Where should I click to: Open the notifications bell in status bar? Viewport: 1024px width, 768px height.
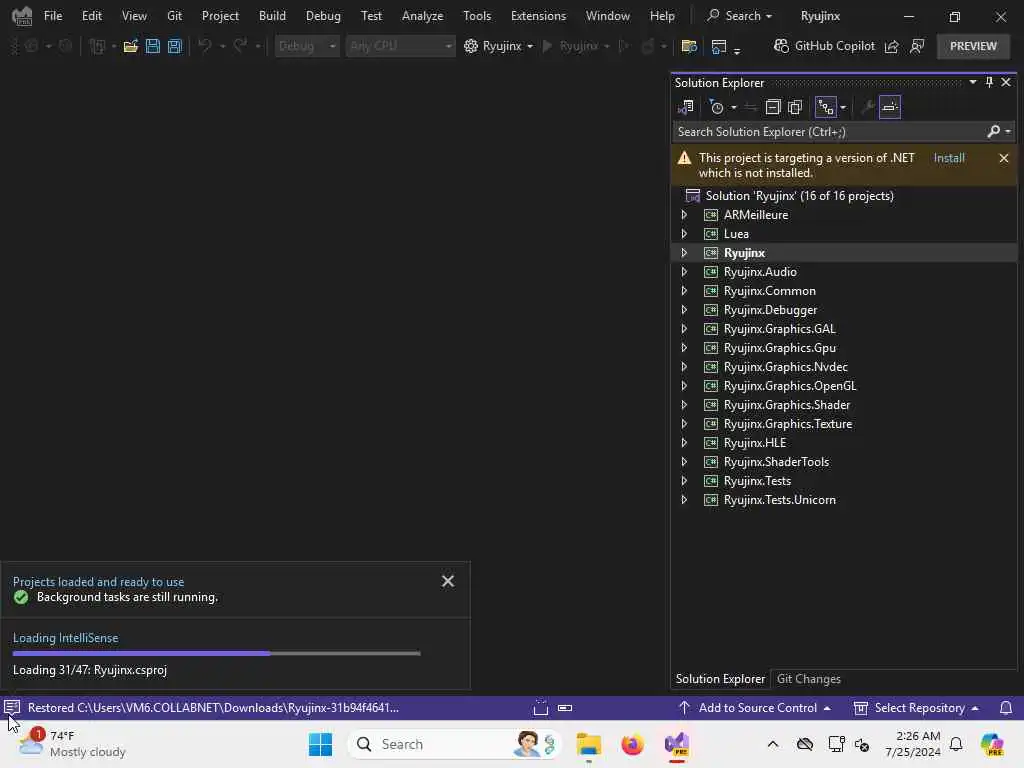(1006, 708)
